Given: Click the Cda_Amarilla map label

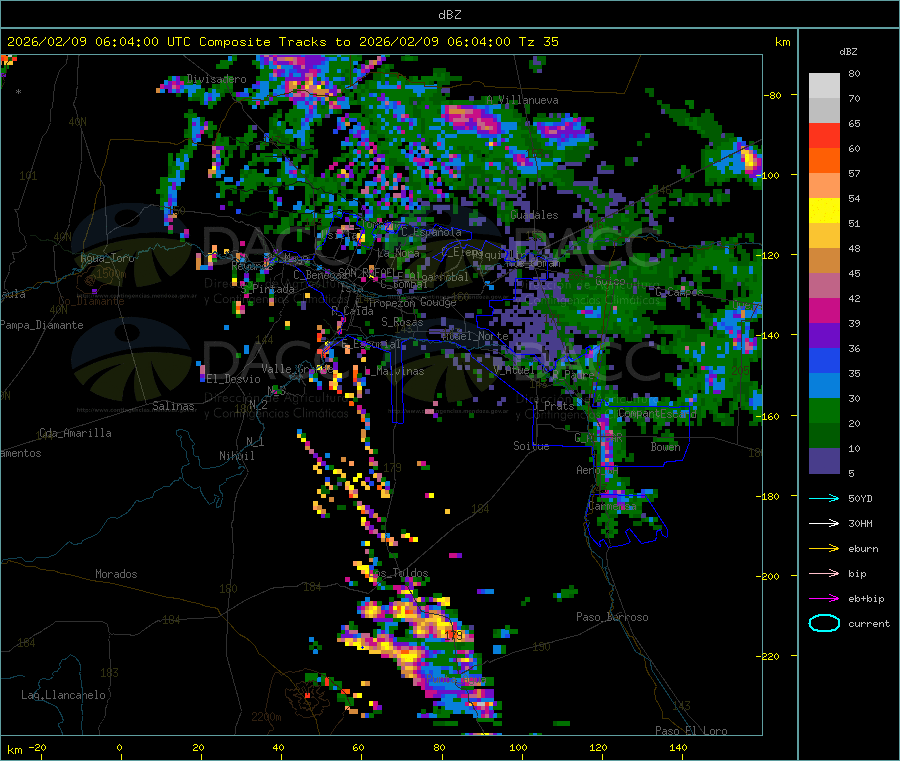Looking at the screenshot, I should 75,433.
